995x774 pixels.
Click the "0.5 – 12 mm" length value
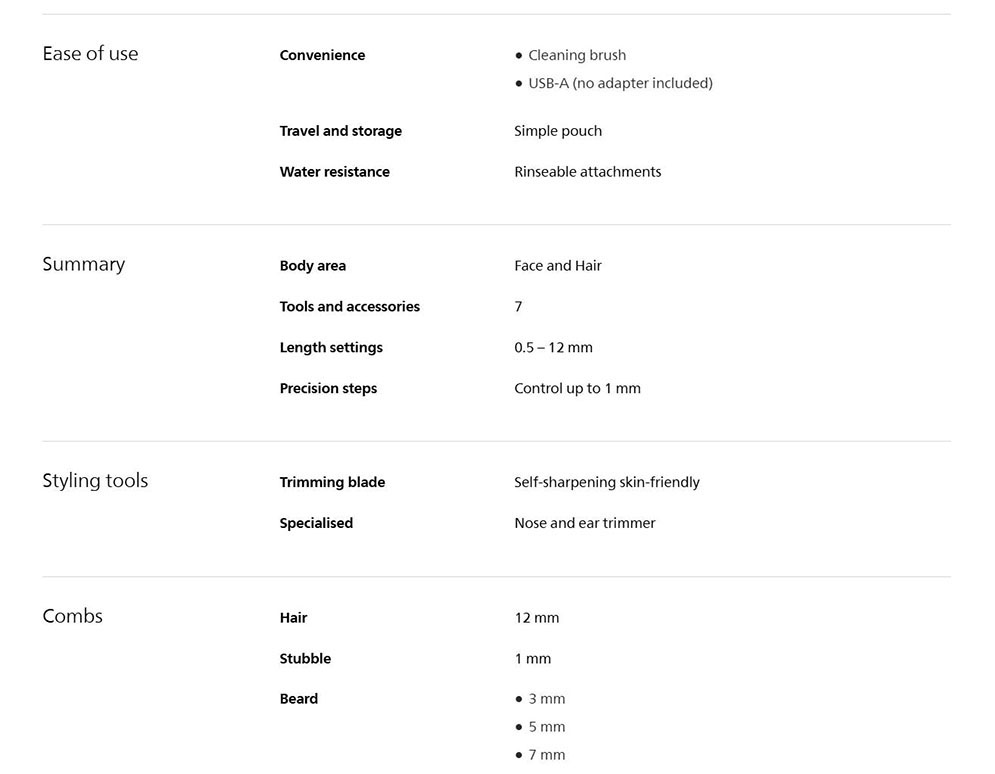click(553, 348)
